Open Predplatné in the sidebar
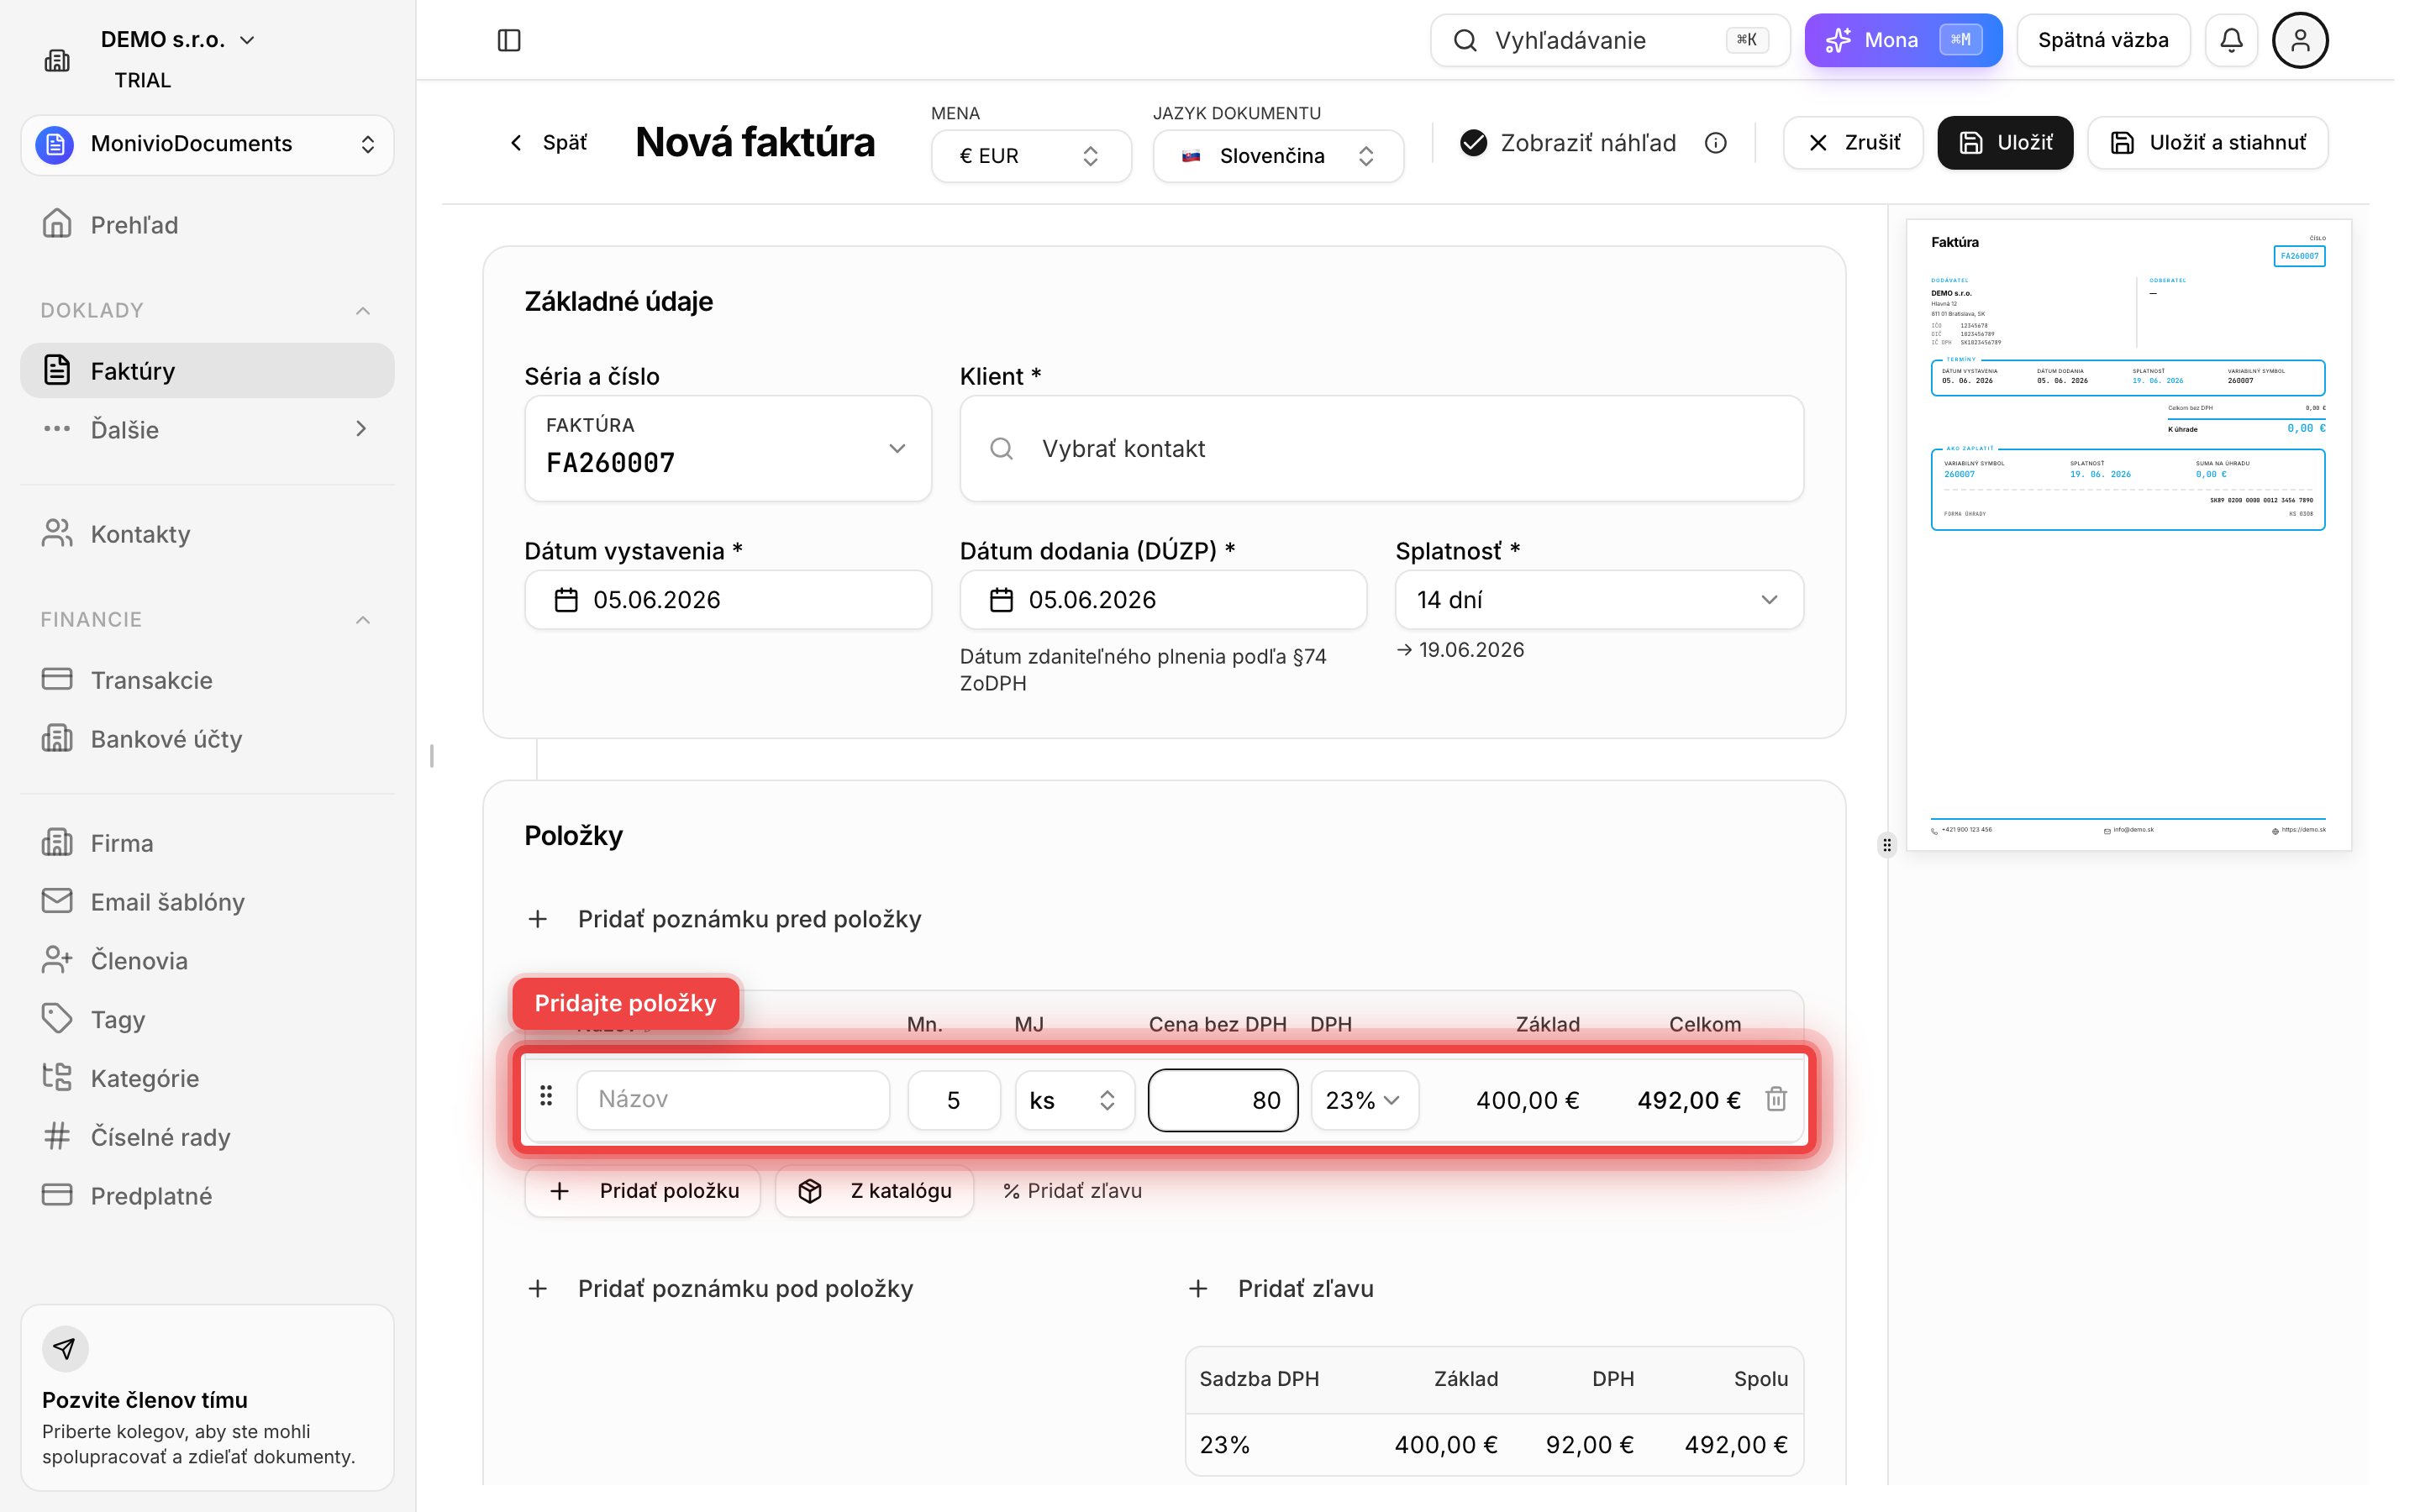This screenshot has width=2420, height=1512. [207, 1196]
